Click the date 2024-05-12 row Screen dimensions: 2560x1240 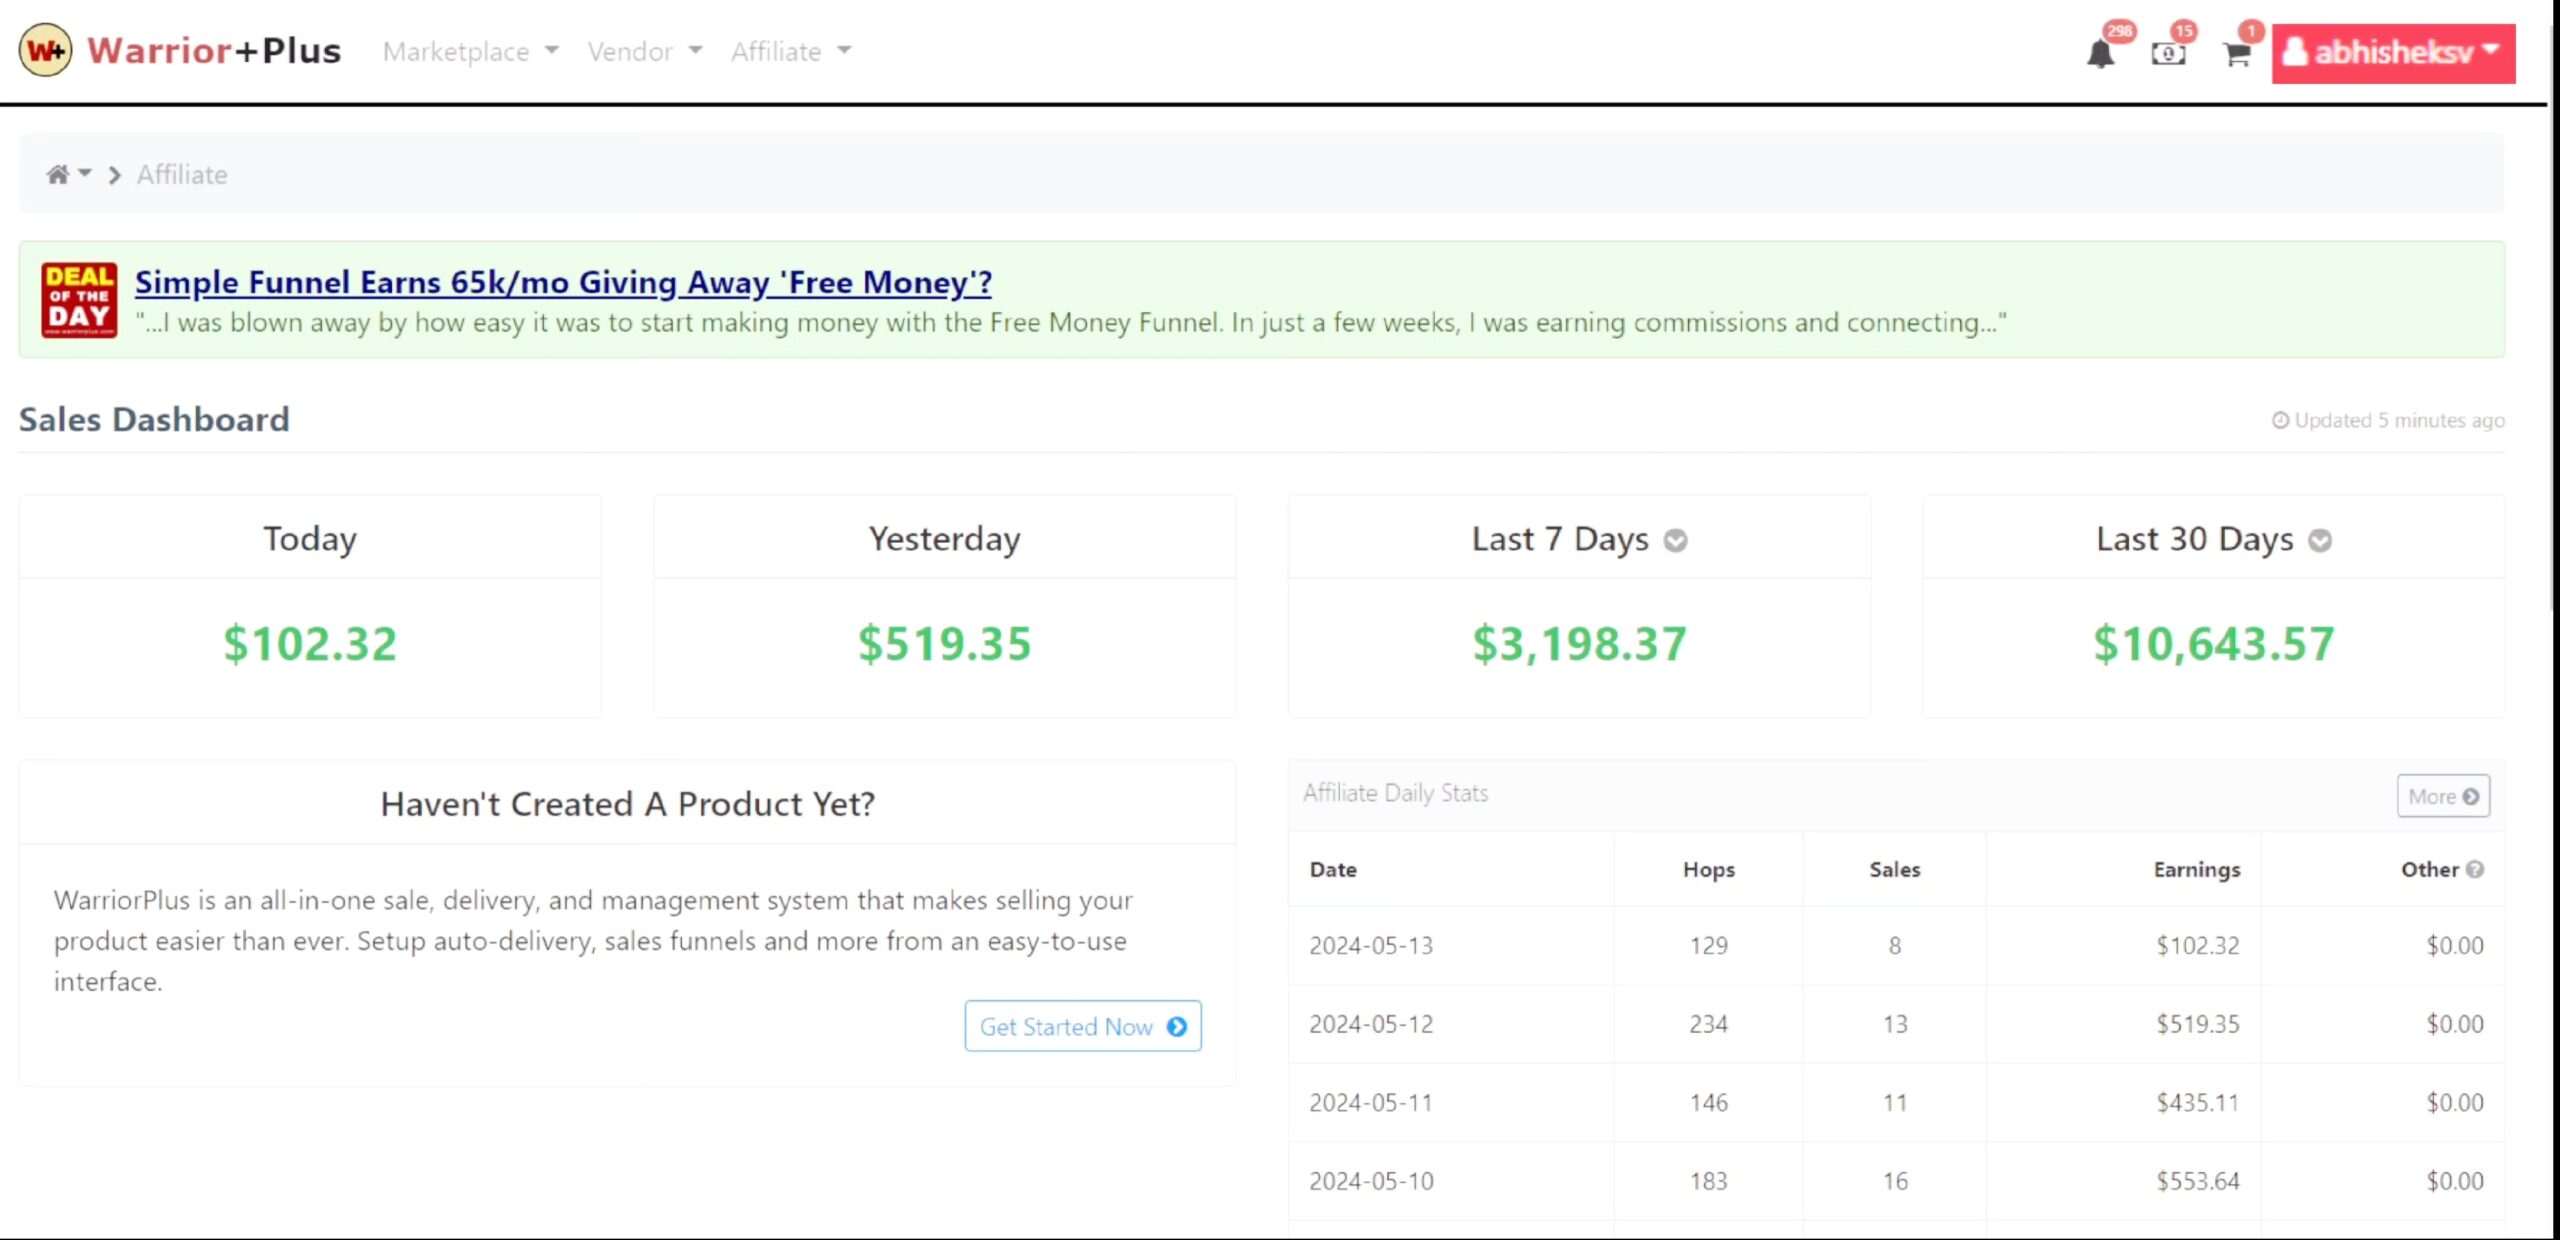(x=1896, y=1024)
